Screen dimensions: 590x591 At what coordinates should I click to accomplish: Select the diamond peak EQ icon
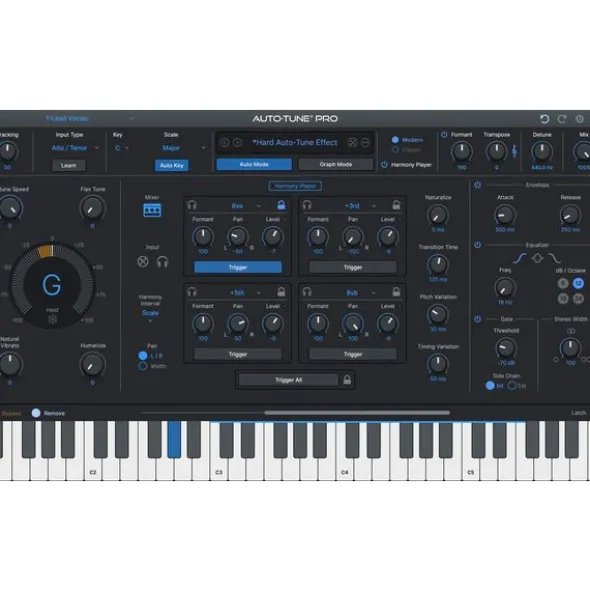(x=537, y=258)
